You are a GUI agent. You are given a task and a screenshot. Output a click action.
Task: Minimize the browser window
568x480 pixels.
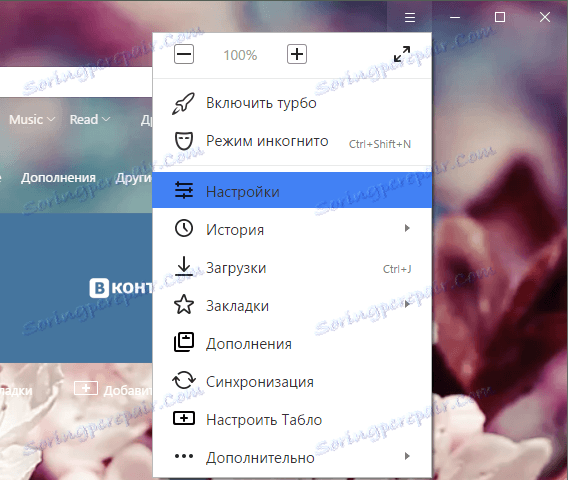[455, 17]
